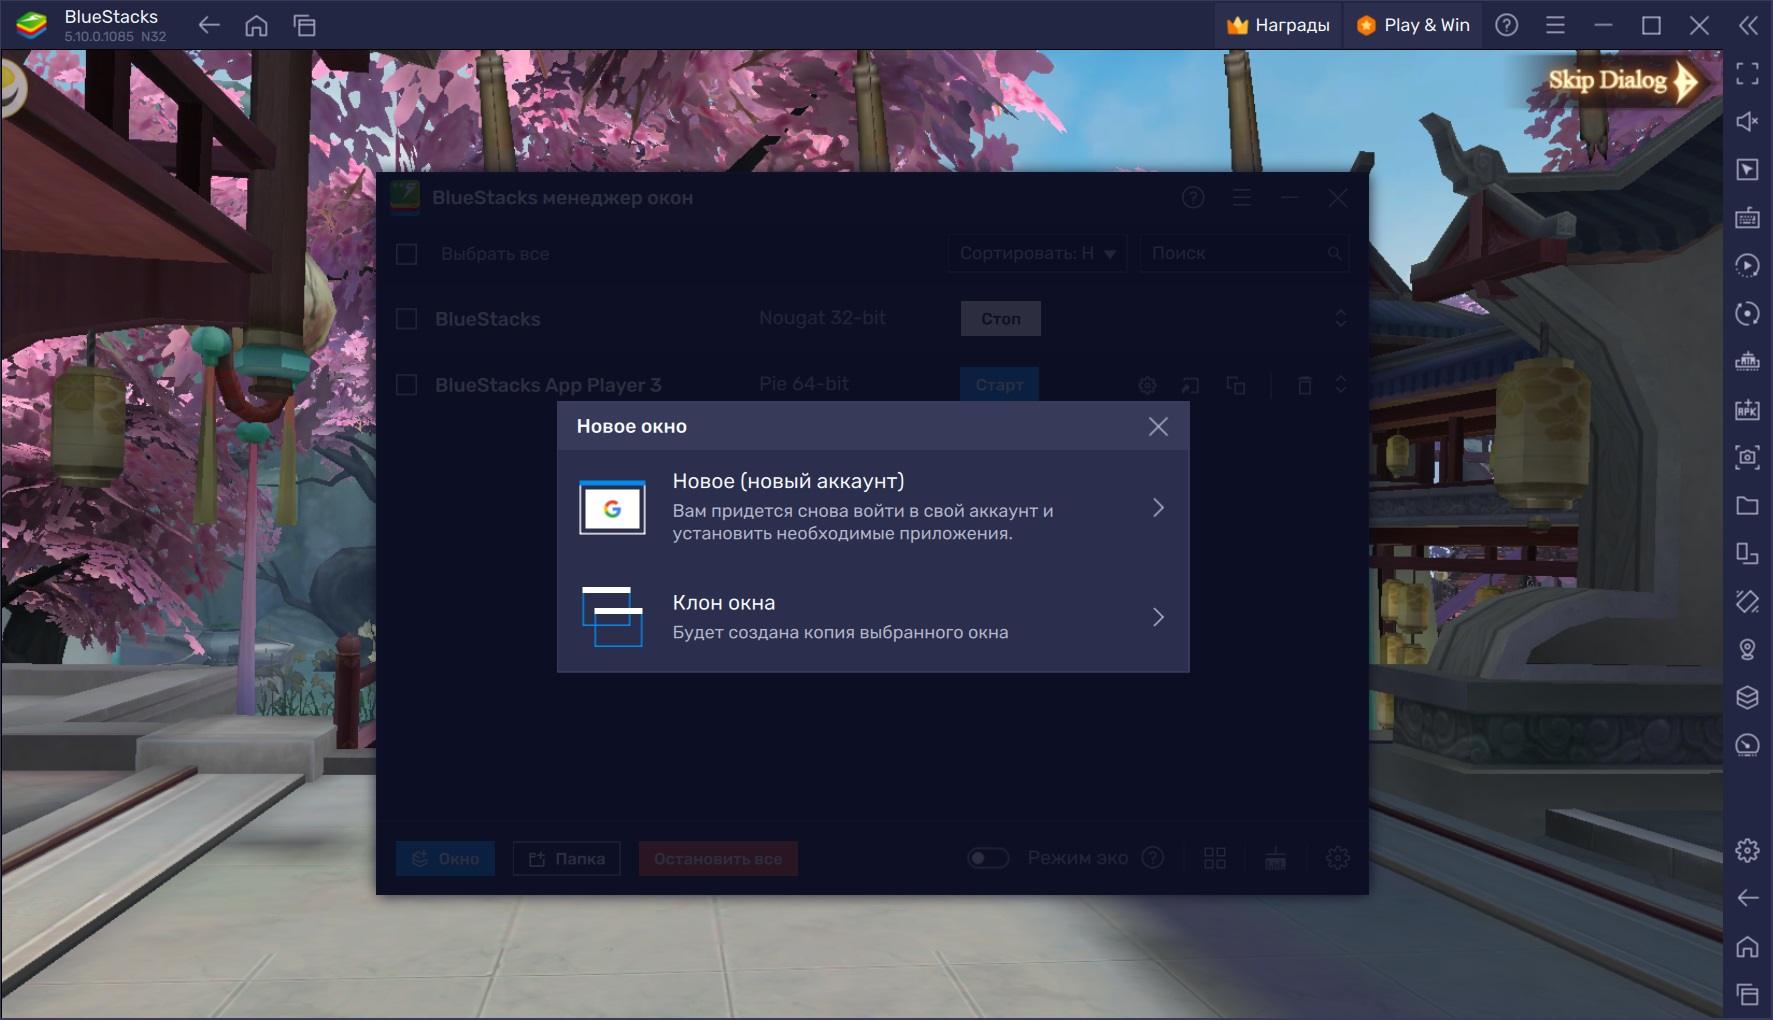
Task: Click home icon at sidebar bottom
Action: click(x=1747, y=946)
